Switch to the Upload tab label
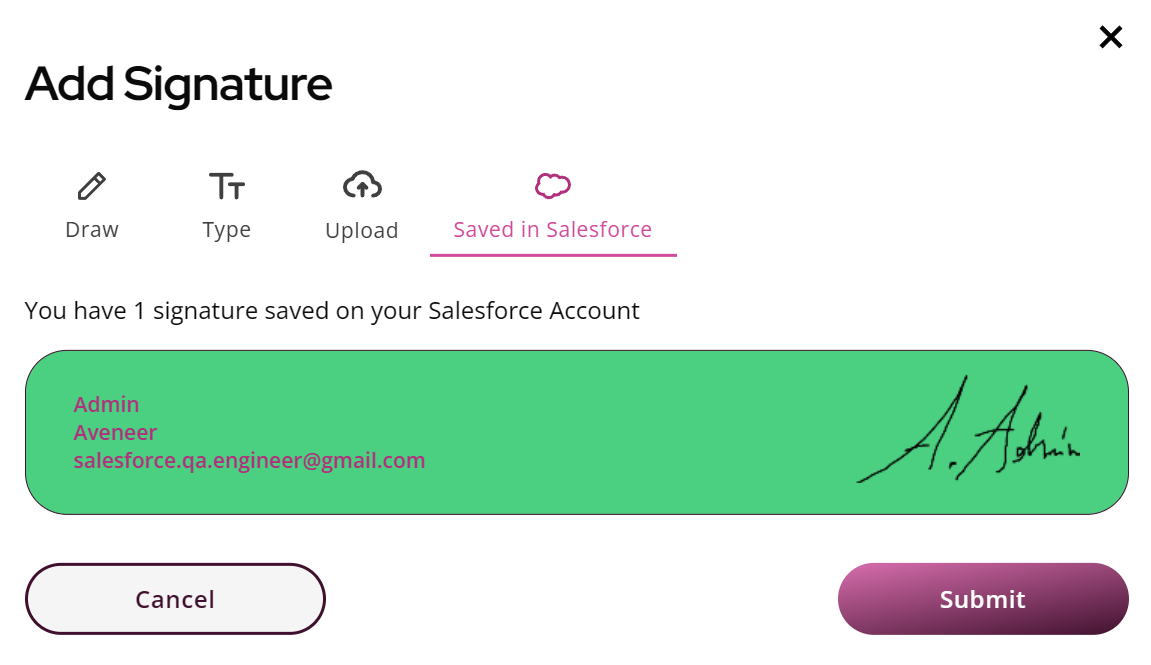Image resolution: width=1151 pixels, height=665 pixels. click(362, 230)
